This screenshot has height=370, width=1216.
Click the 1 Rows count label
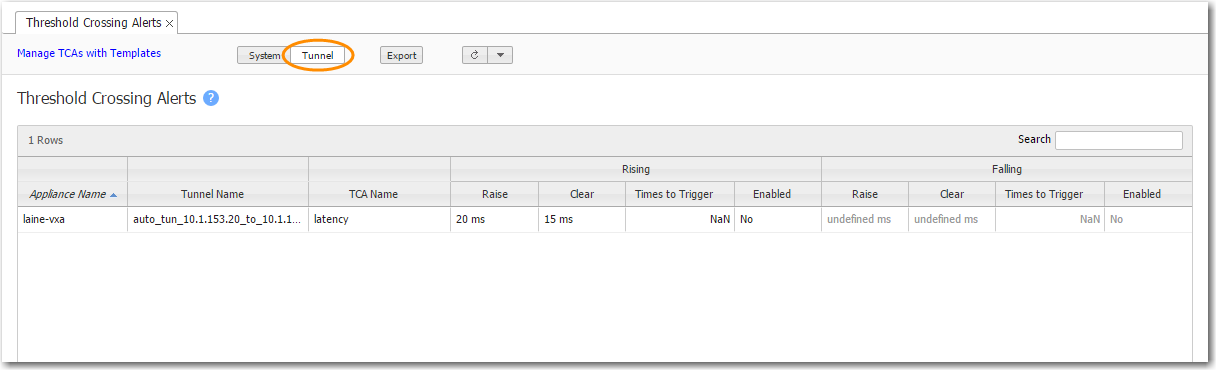click(45, 141)
